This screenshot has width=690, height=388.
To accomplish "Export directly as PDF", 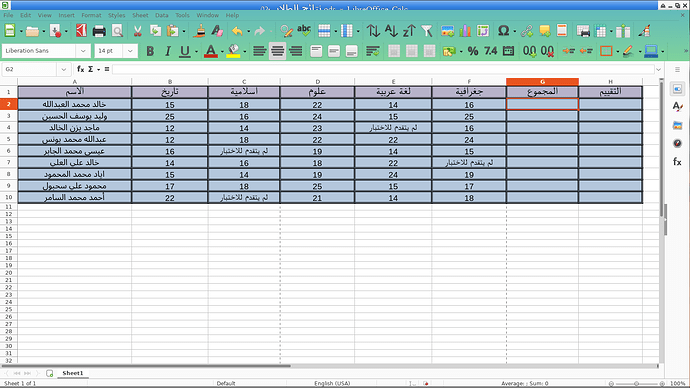I will [81, 31].
